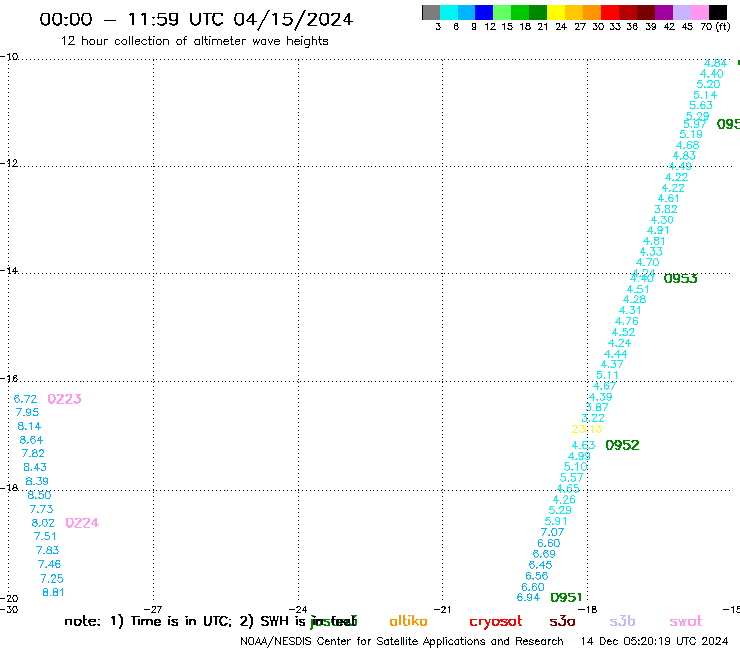This screenshot has width=740, height=650.
Task: Click the 8.64 wave height reading
Action: click(x=31, y=440)
